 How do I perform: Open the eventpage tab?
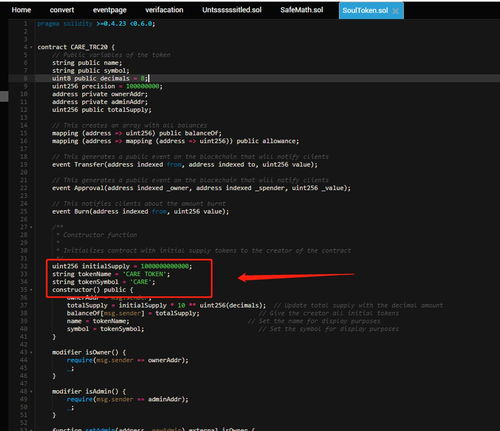[110, 10]
